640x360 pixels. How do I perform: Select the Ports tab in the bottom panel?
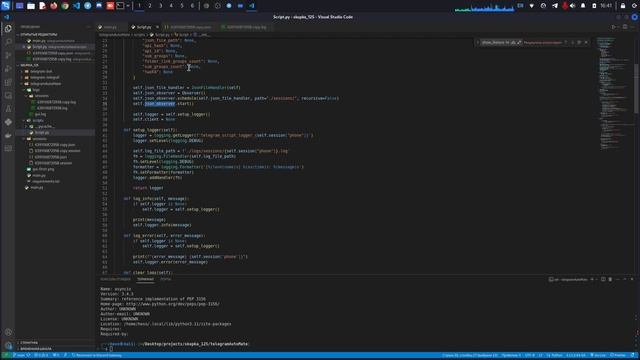(165, 279)
